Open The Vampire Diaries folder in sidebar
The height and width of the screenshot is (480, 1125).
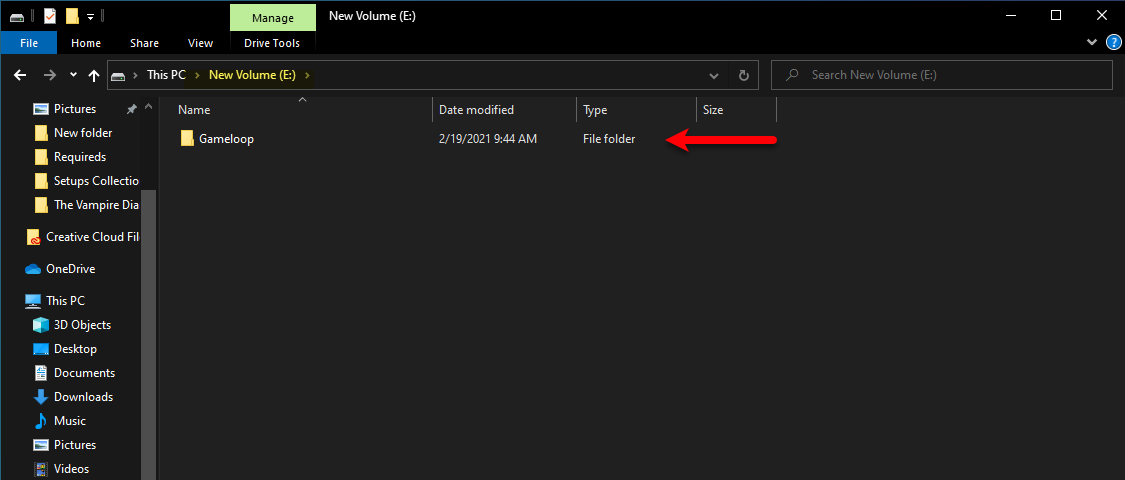(x=95, y=204)
